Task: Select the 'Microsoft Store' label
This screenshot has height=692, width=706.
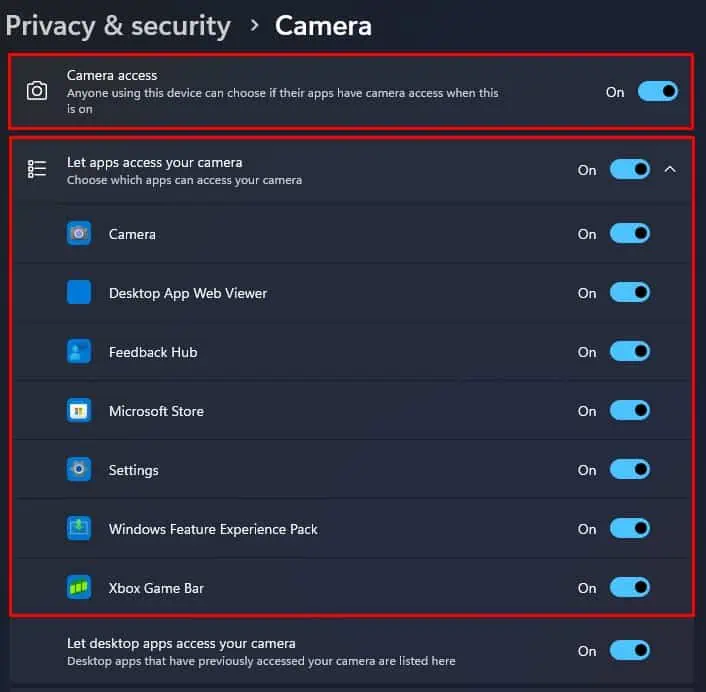Action: coord(156,412)
